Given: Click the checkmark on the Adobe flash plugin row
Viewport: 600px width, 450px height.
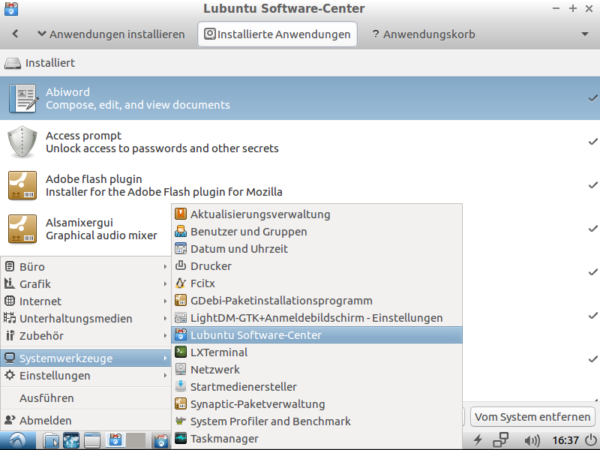Looking at the screenshot, I should pos(593,186).
